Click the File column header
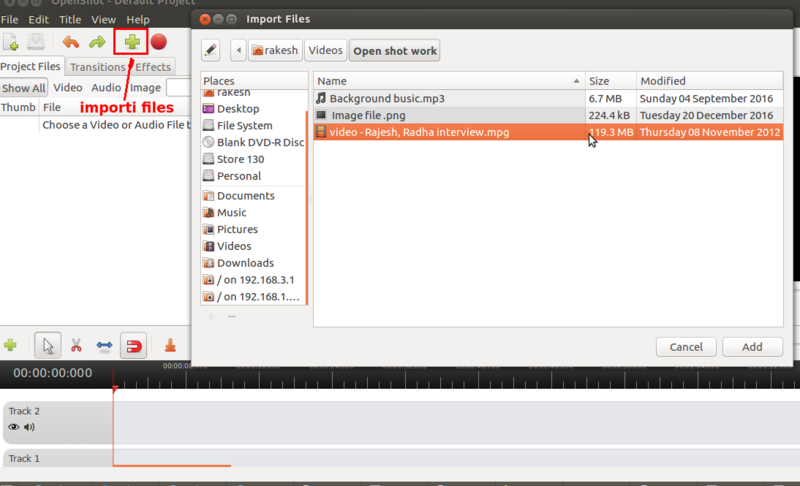 [x=115, y=107]
